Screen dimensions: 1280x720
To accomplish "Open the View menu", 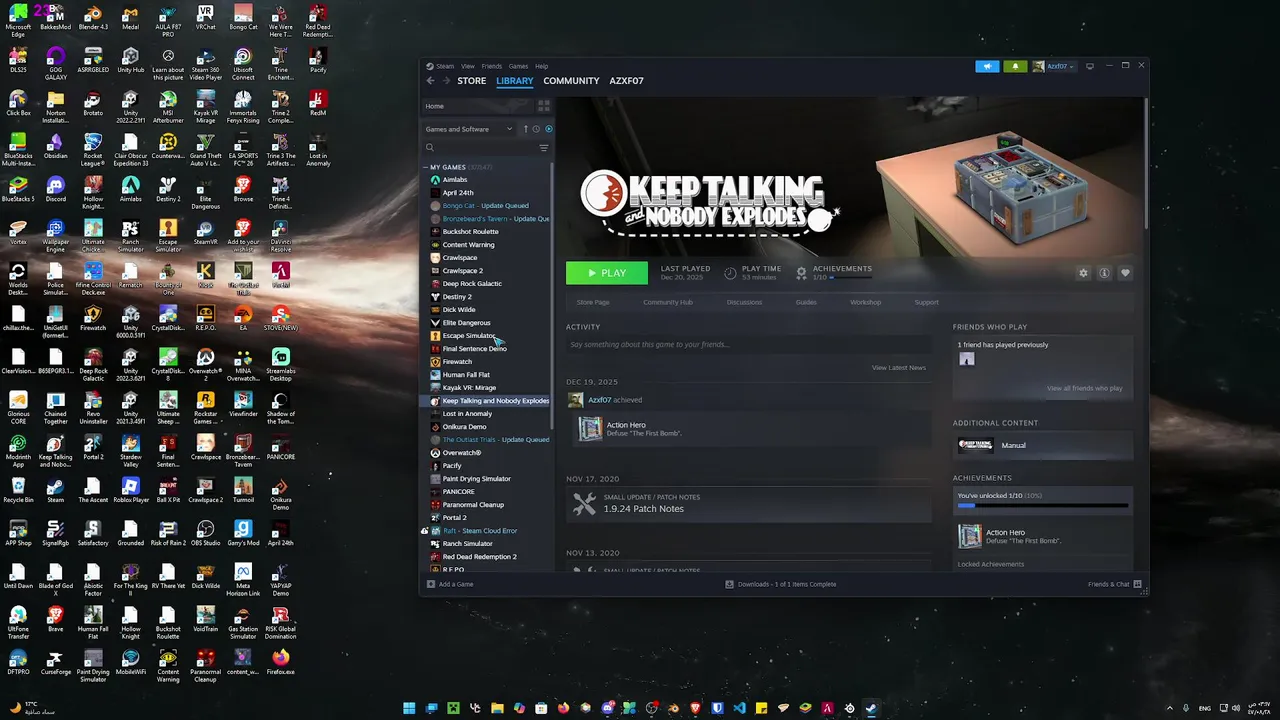I will pos(467,66).
